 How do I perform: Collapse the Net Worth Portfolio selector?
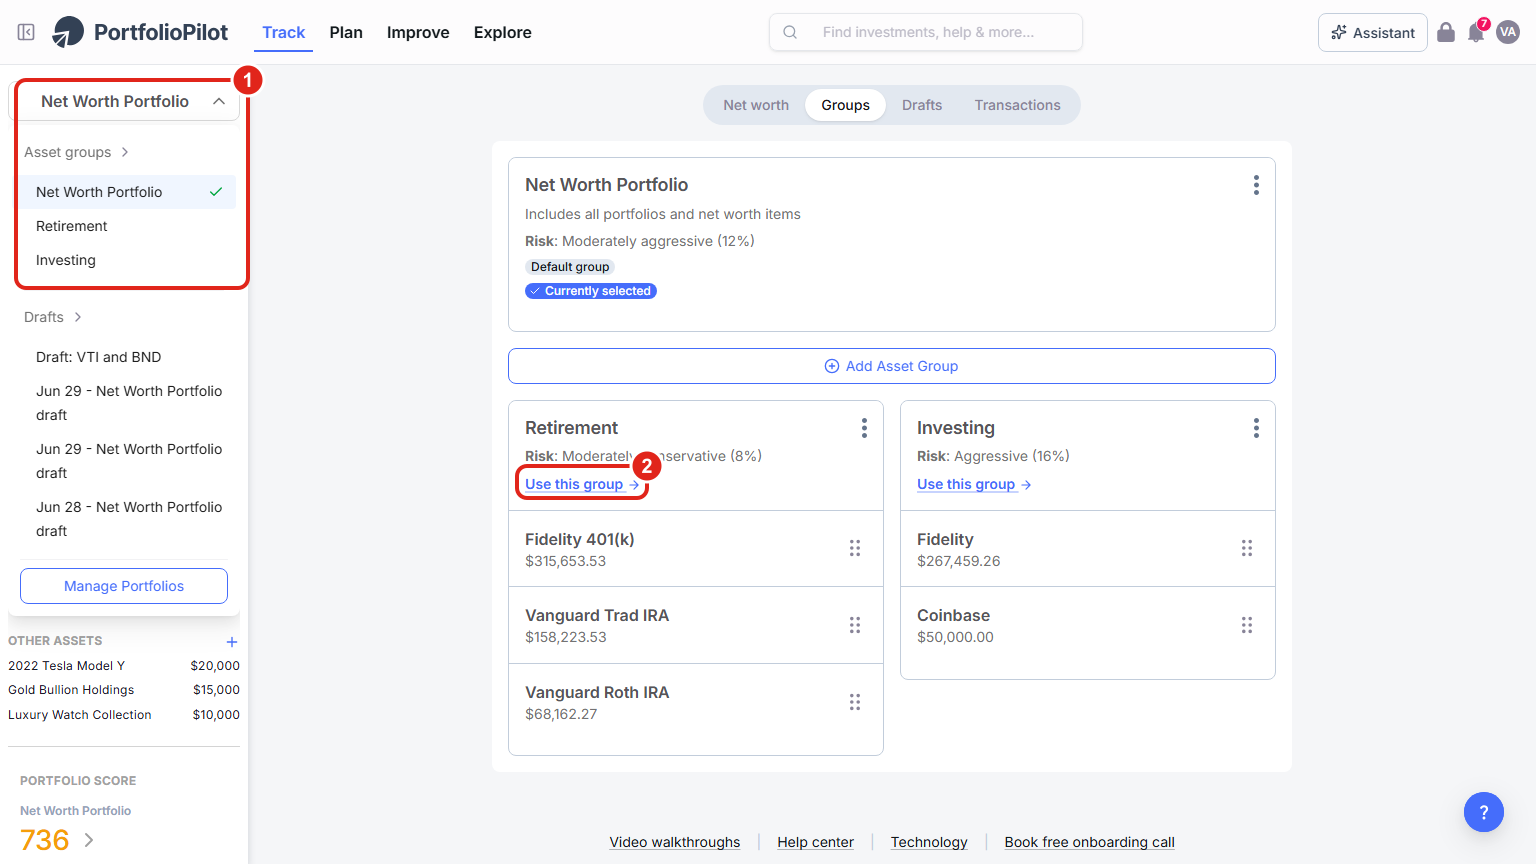[x=219, y=101]
